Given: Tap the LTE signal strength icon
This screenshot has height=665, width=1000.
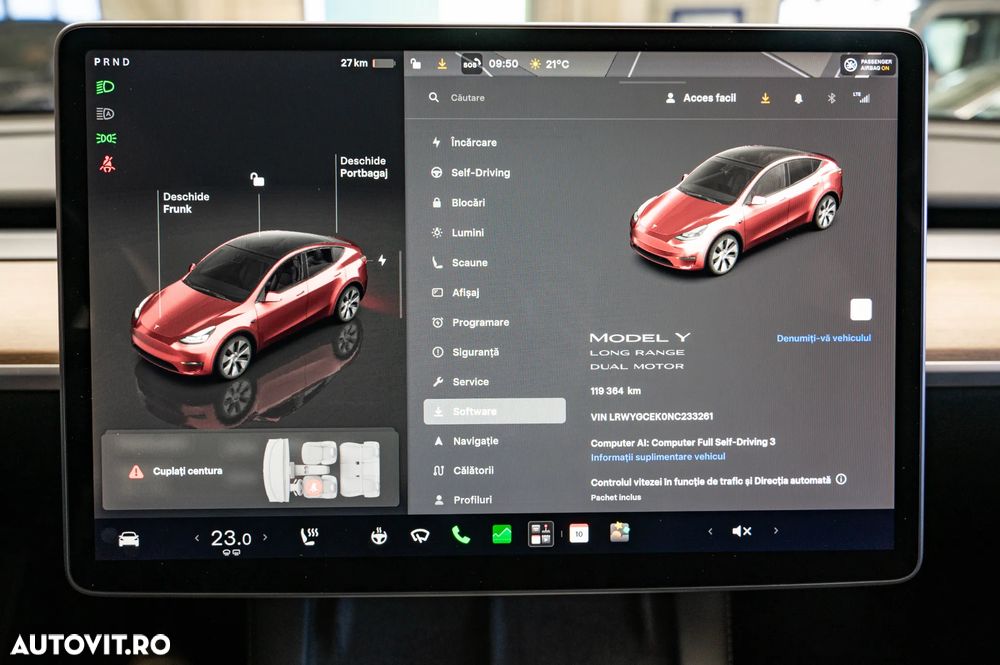Looking at the screenshot, I should coord(861,98).
